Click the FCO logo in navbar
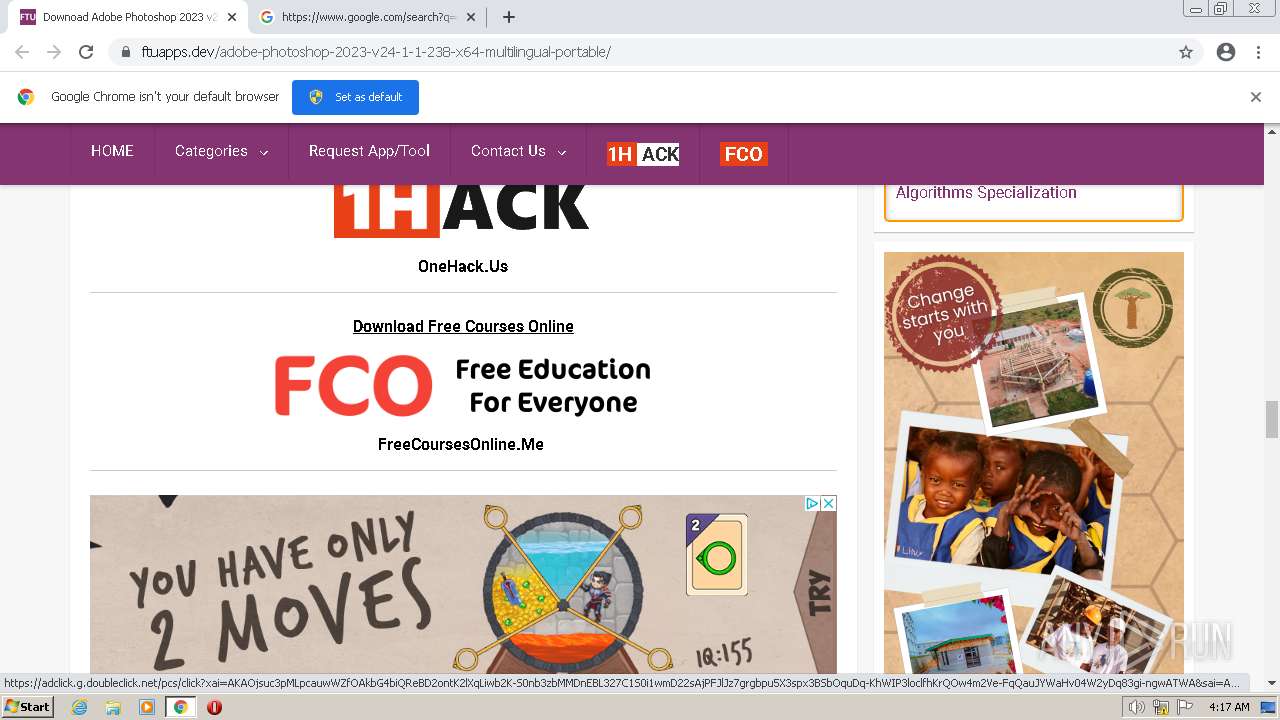The height and width of the screenshot is (720, 1280). coord(743,154)
